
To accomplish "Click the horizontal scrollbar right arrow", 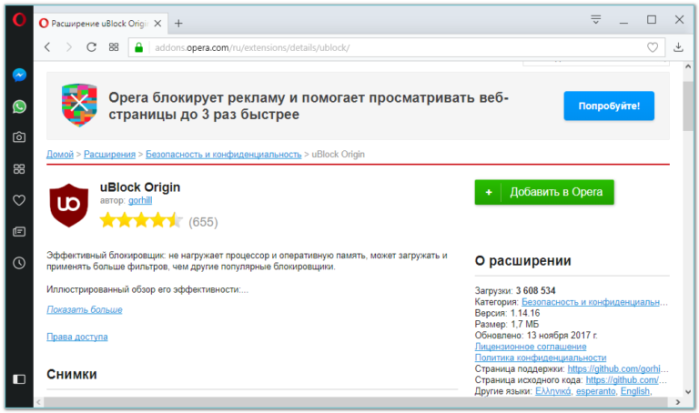I will (x=678, y=402).
